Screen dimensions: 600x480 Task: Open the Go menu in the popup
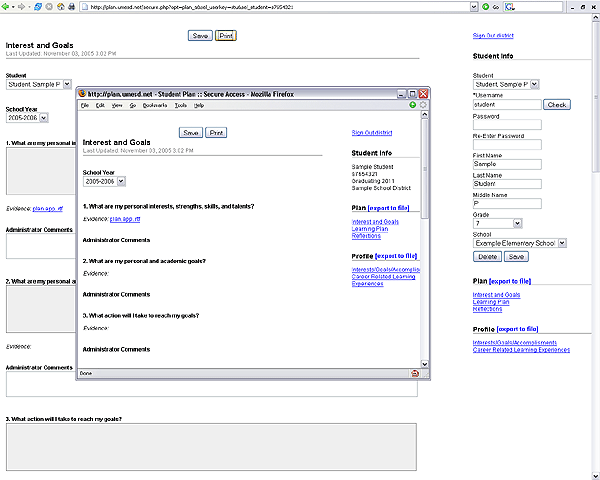[x=133, y=105]
